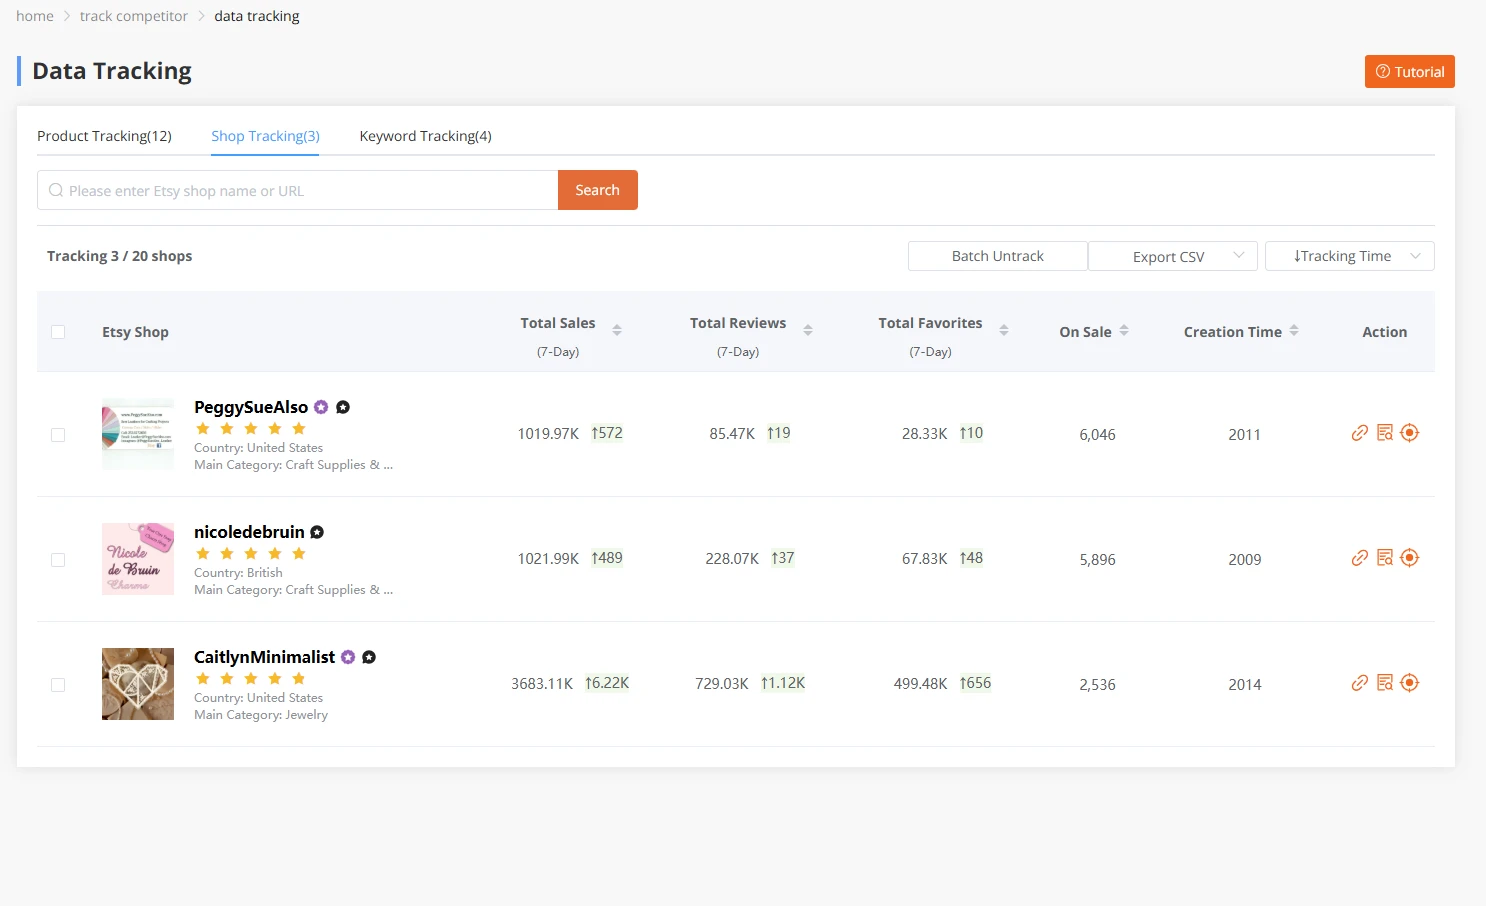This screenshot has height=906, width=1486.
Task: Click the target tracking icon for CaitlynMinimalist
Action: click(x=1409, y=682)
